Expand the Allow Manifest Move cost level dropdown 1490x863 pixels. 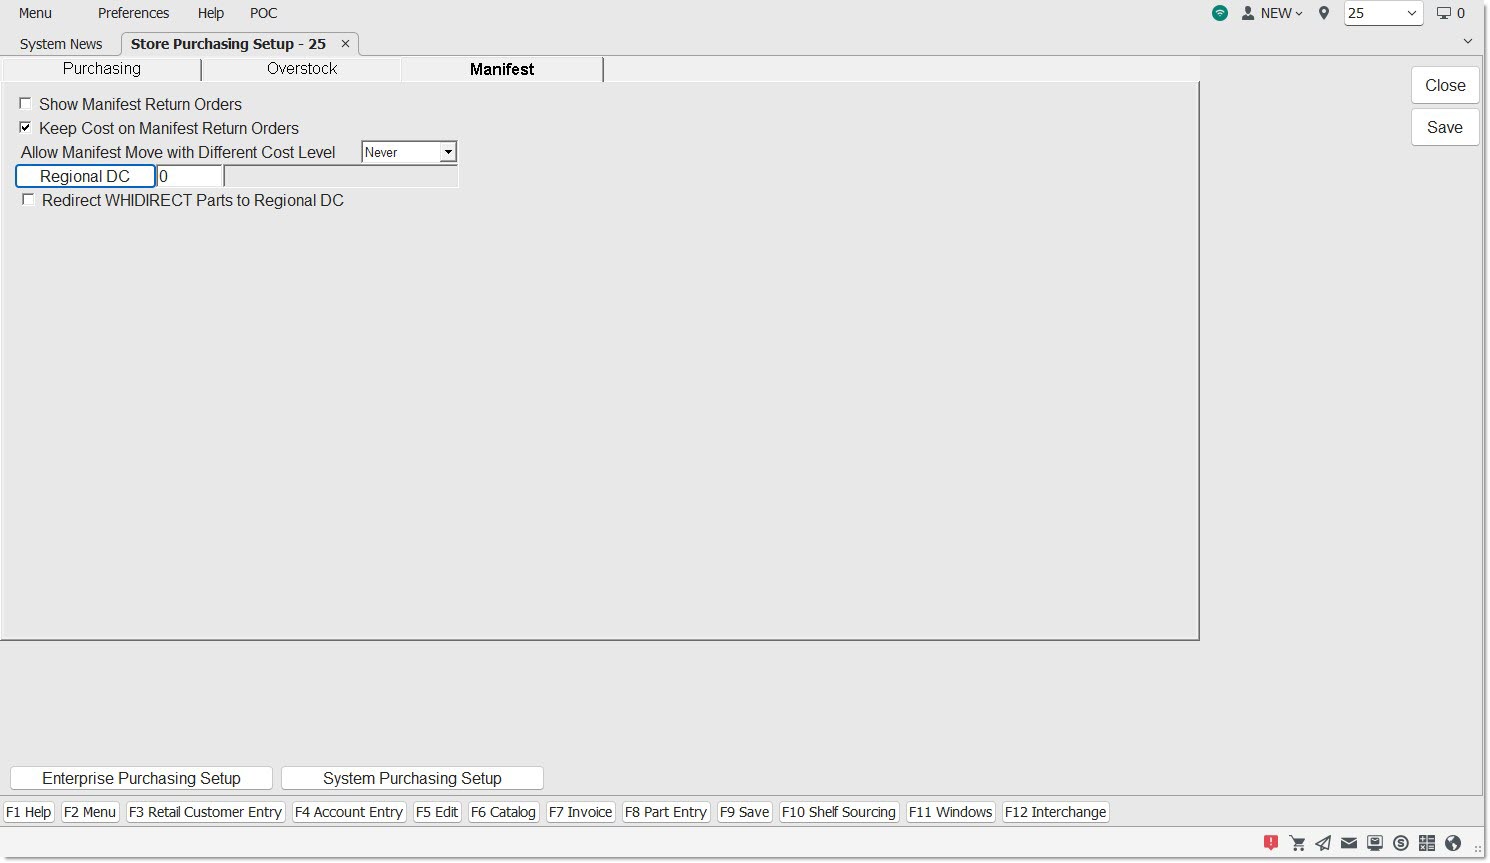tap(448, 152)
